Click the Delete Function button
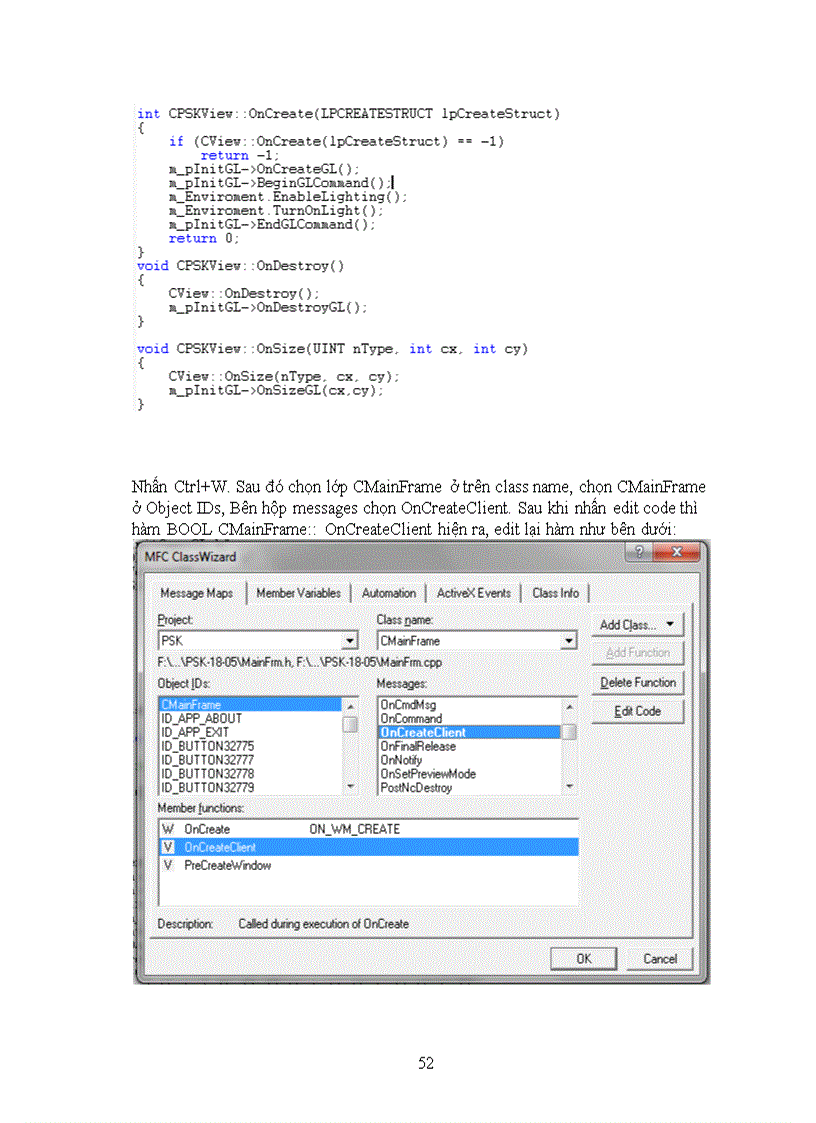This screenshot has height=1123, width=816. pos(637,682)
